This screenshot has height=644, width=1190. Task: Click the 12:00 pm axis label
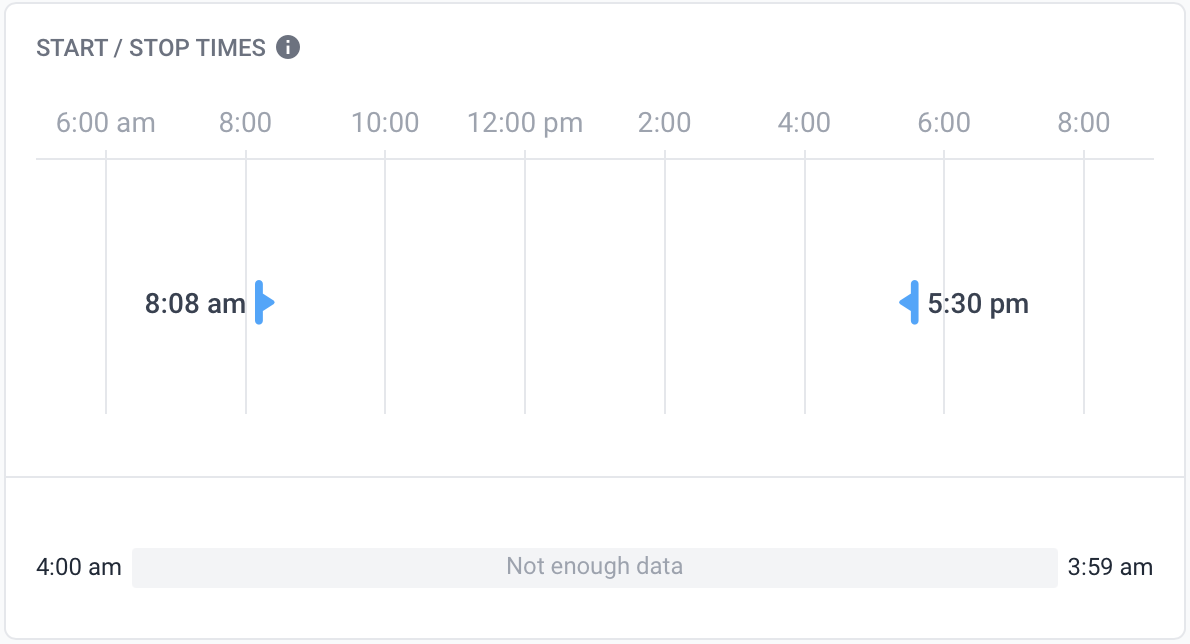pyautogui.click(x=524, y=122)
